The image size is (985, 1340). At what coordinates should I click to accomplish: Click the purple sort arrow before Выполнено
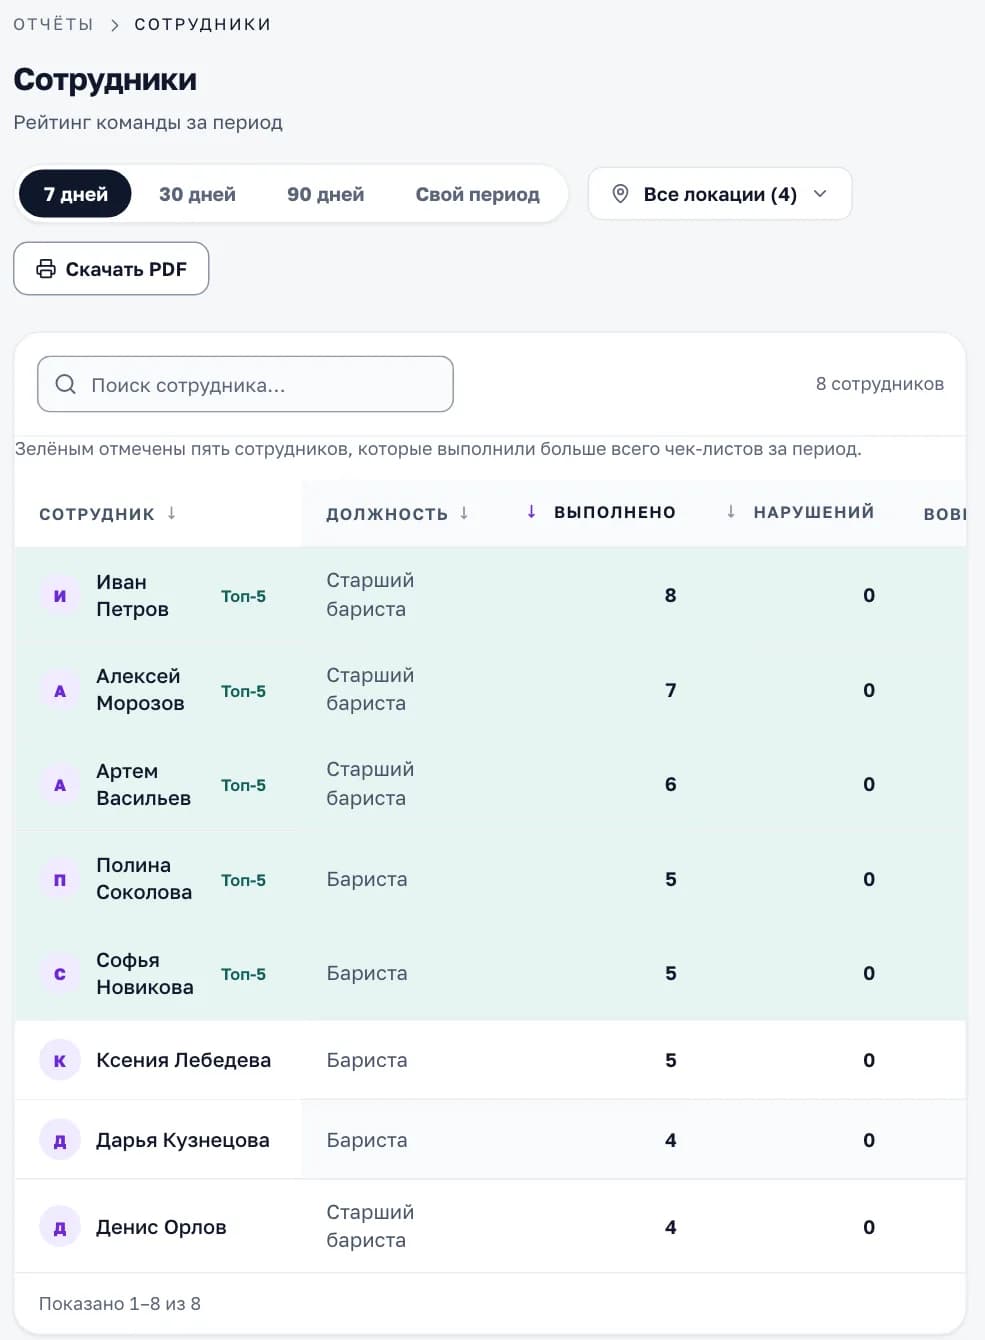pos(532,512)
